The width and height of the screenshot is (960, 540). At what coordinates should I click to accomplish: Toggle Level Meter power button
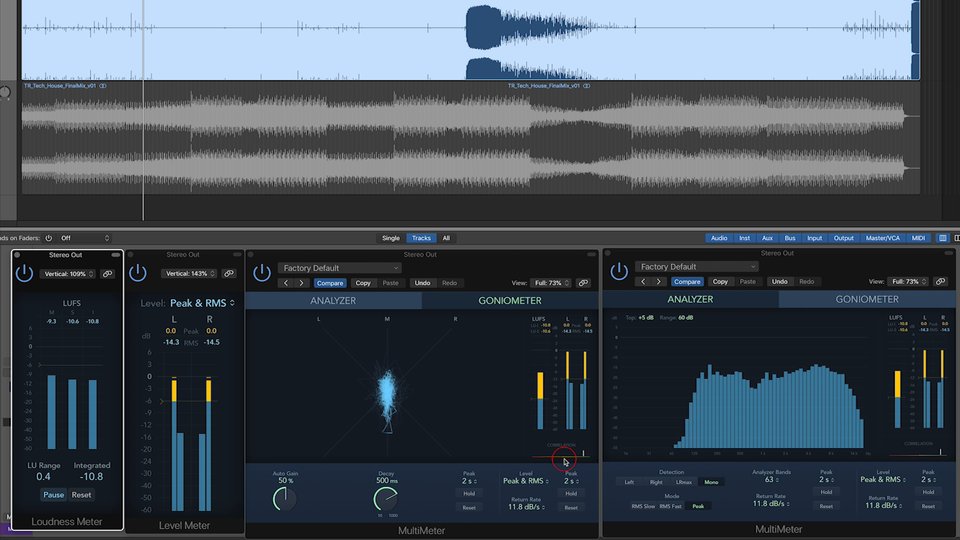point(138,272)
